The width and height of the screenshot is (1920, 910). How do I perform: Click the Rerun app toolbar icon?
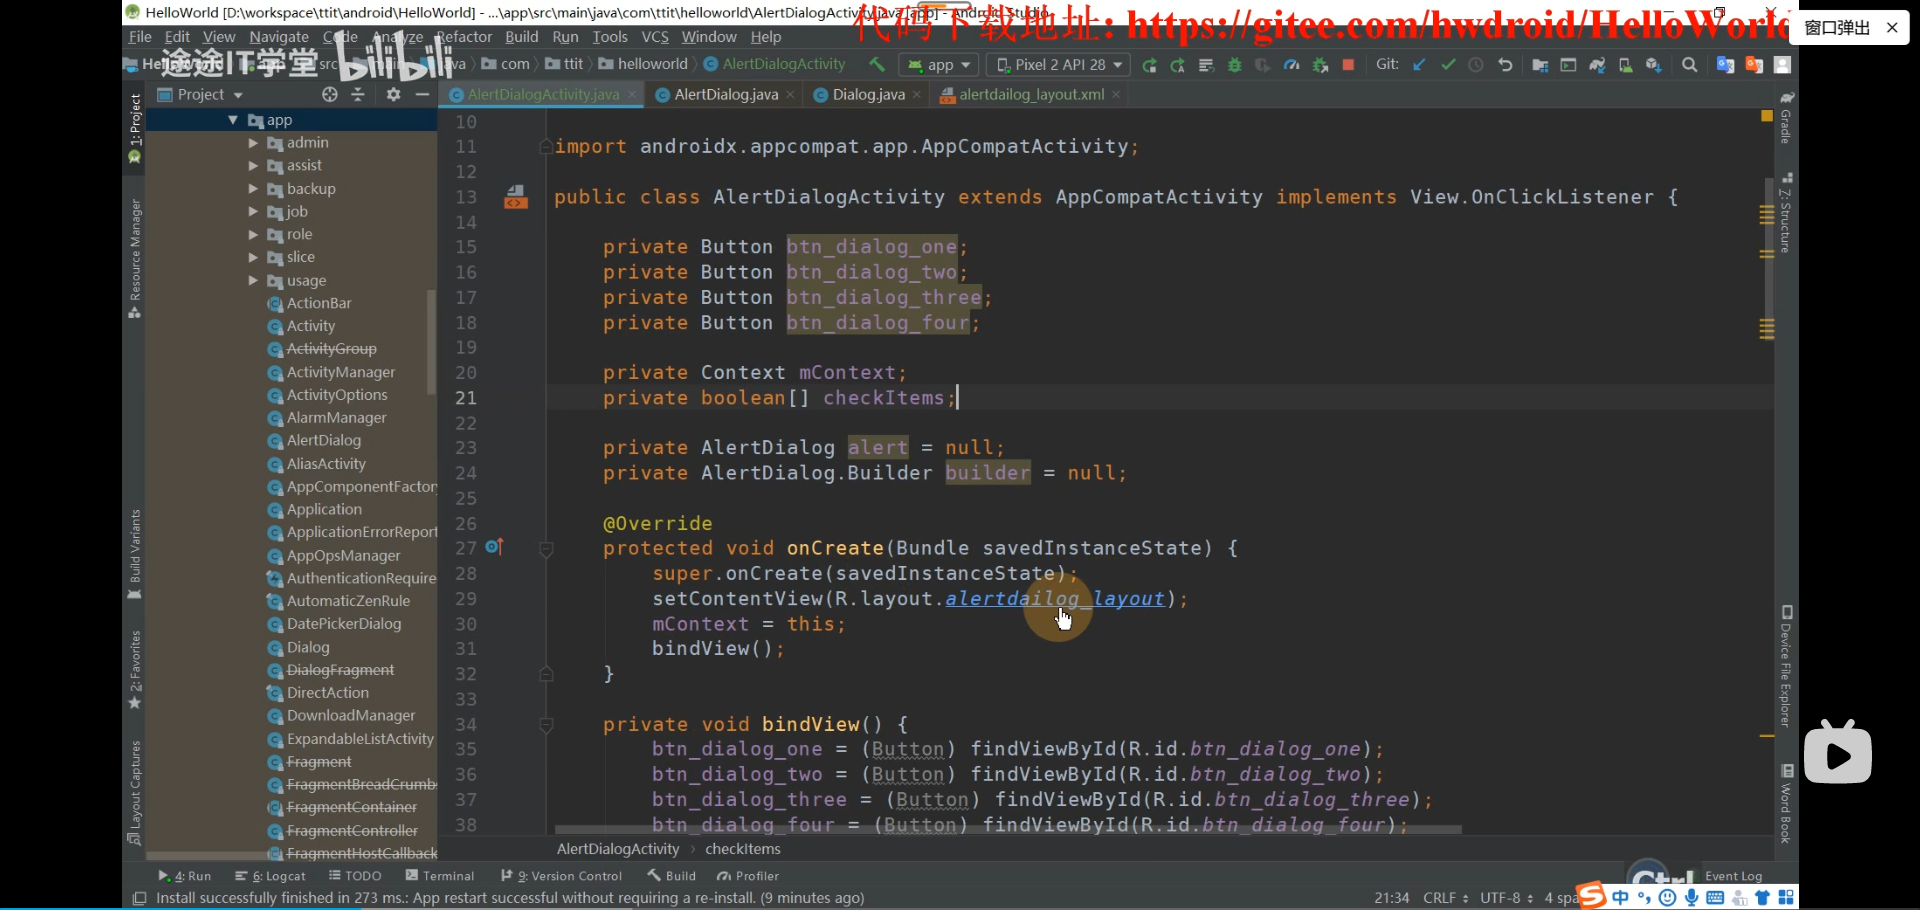pyautogui.click(x=1150, y=65)
